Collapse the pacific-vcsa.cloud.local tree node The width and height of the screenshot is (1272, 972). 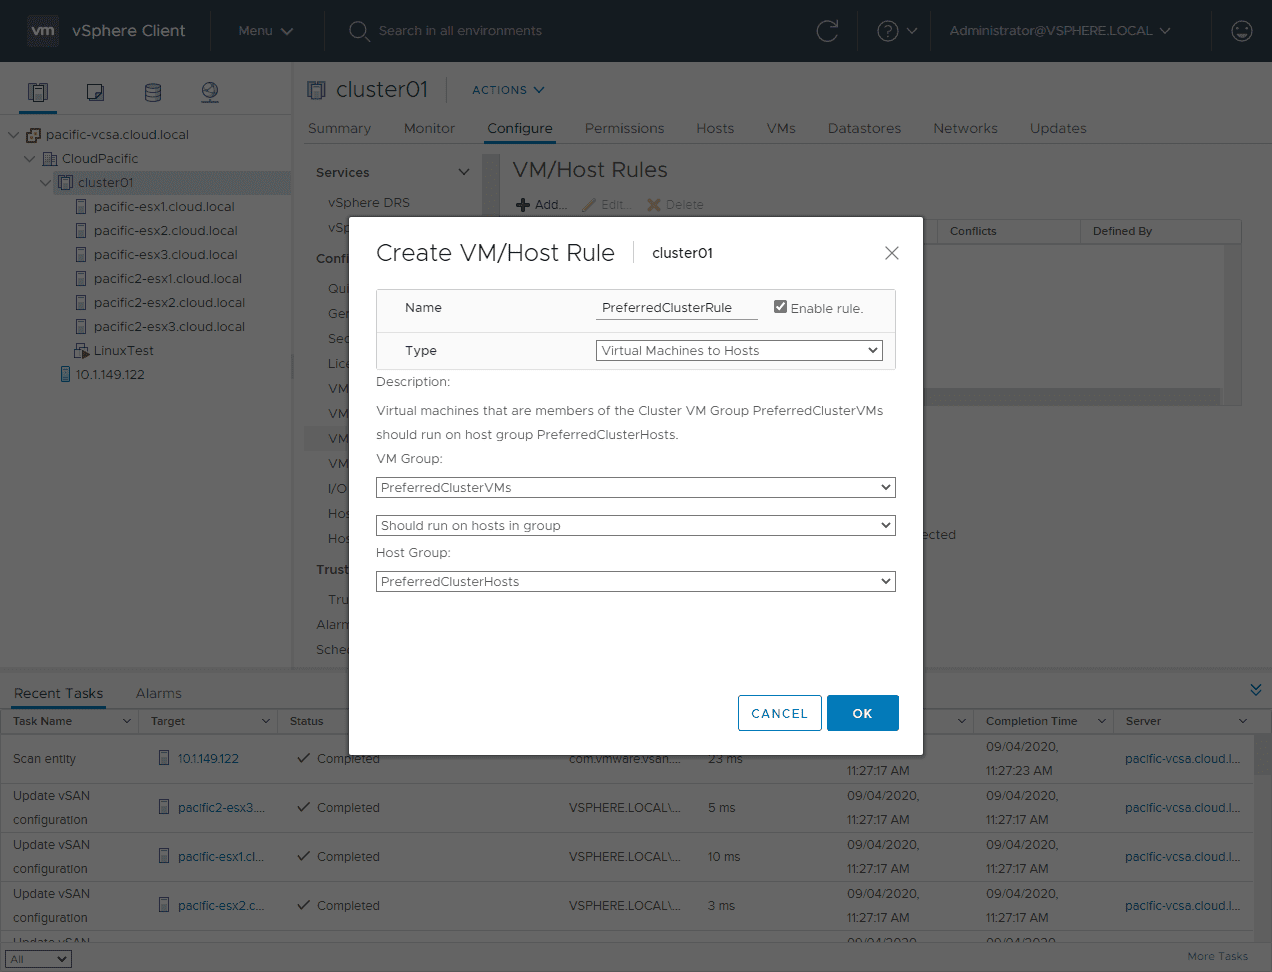pyautogui.click(x=13, y=135)
